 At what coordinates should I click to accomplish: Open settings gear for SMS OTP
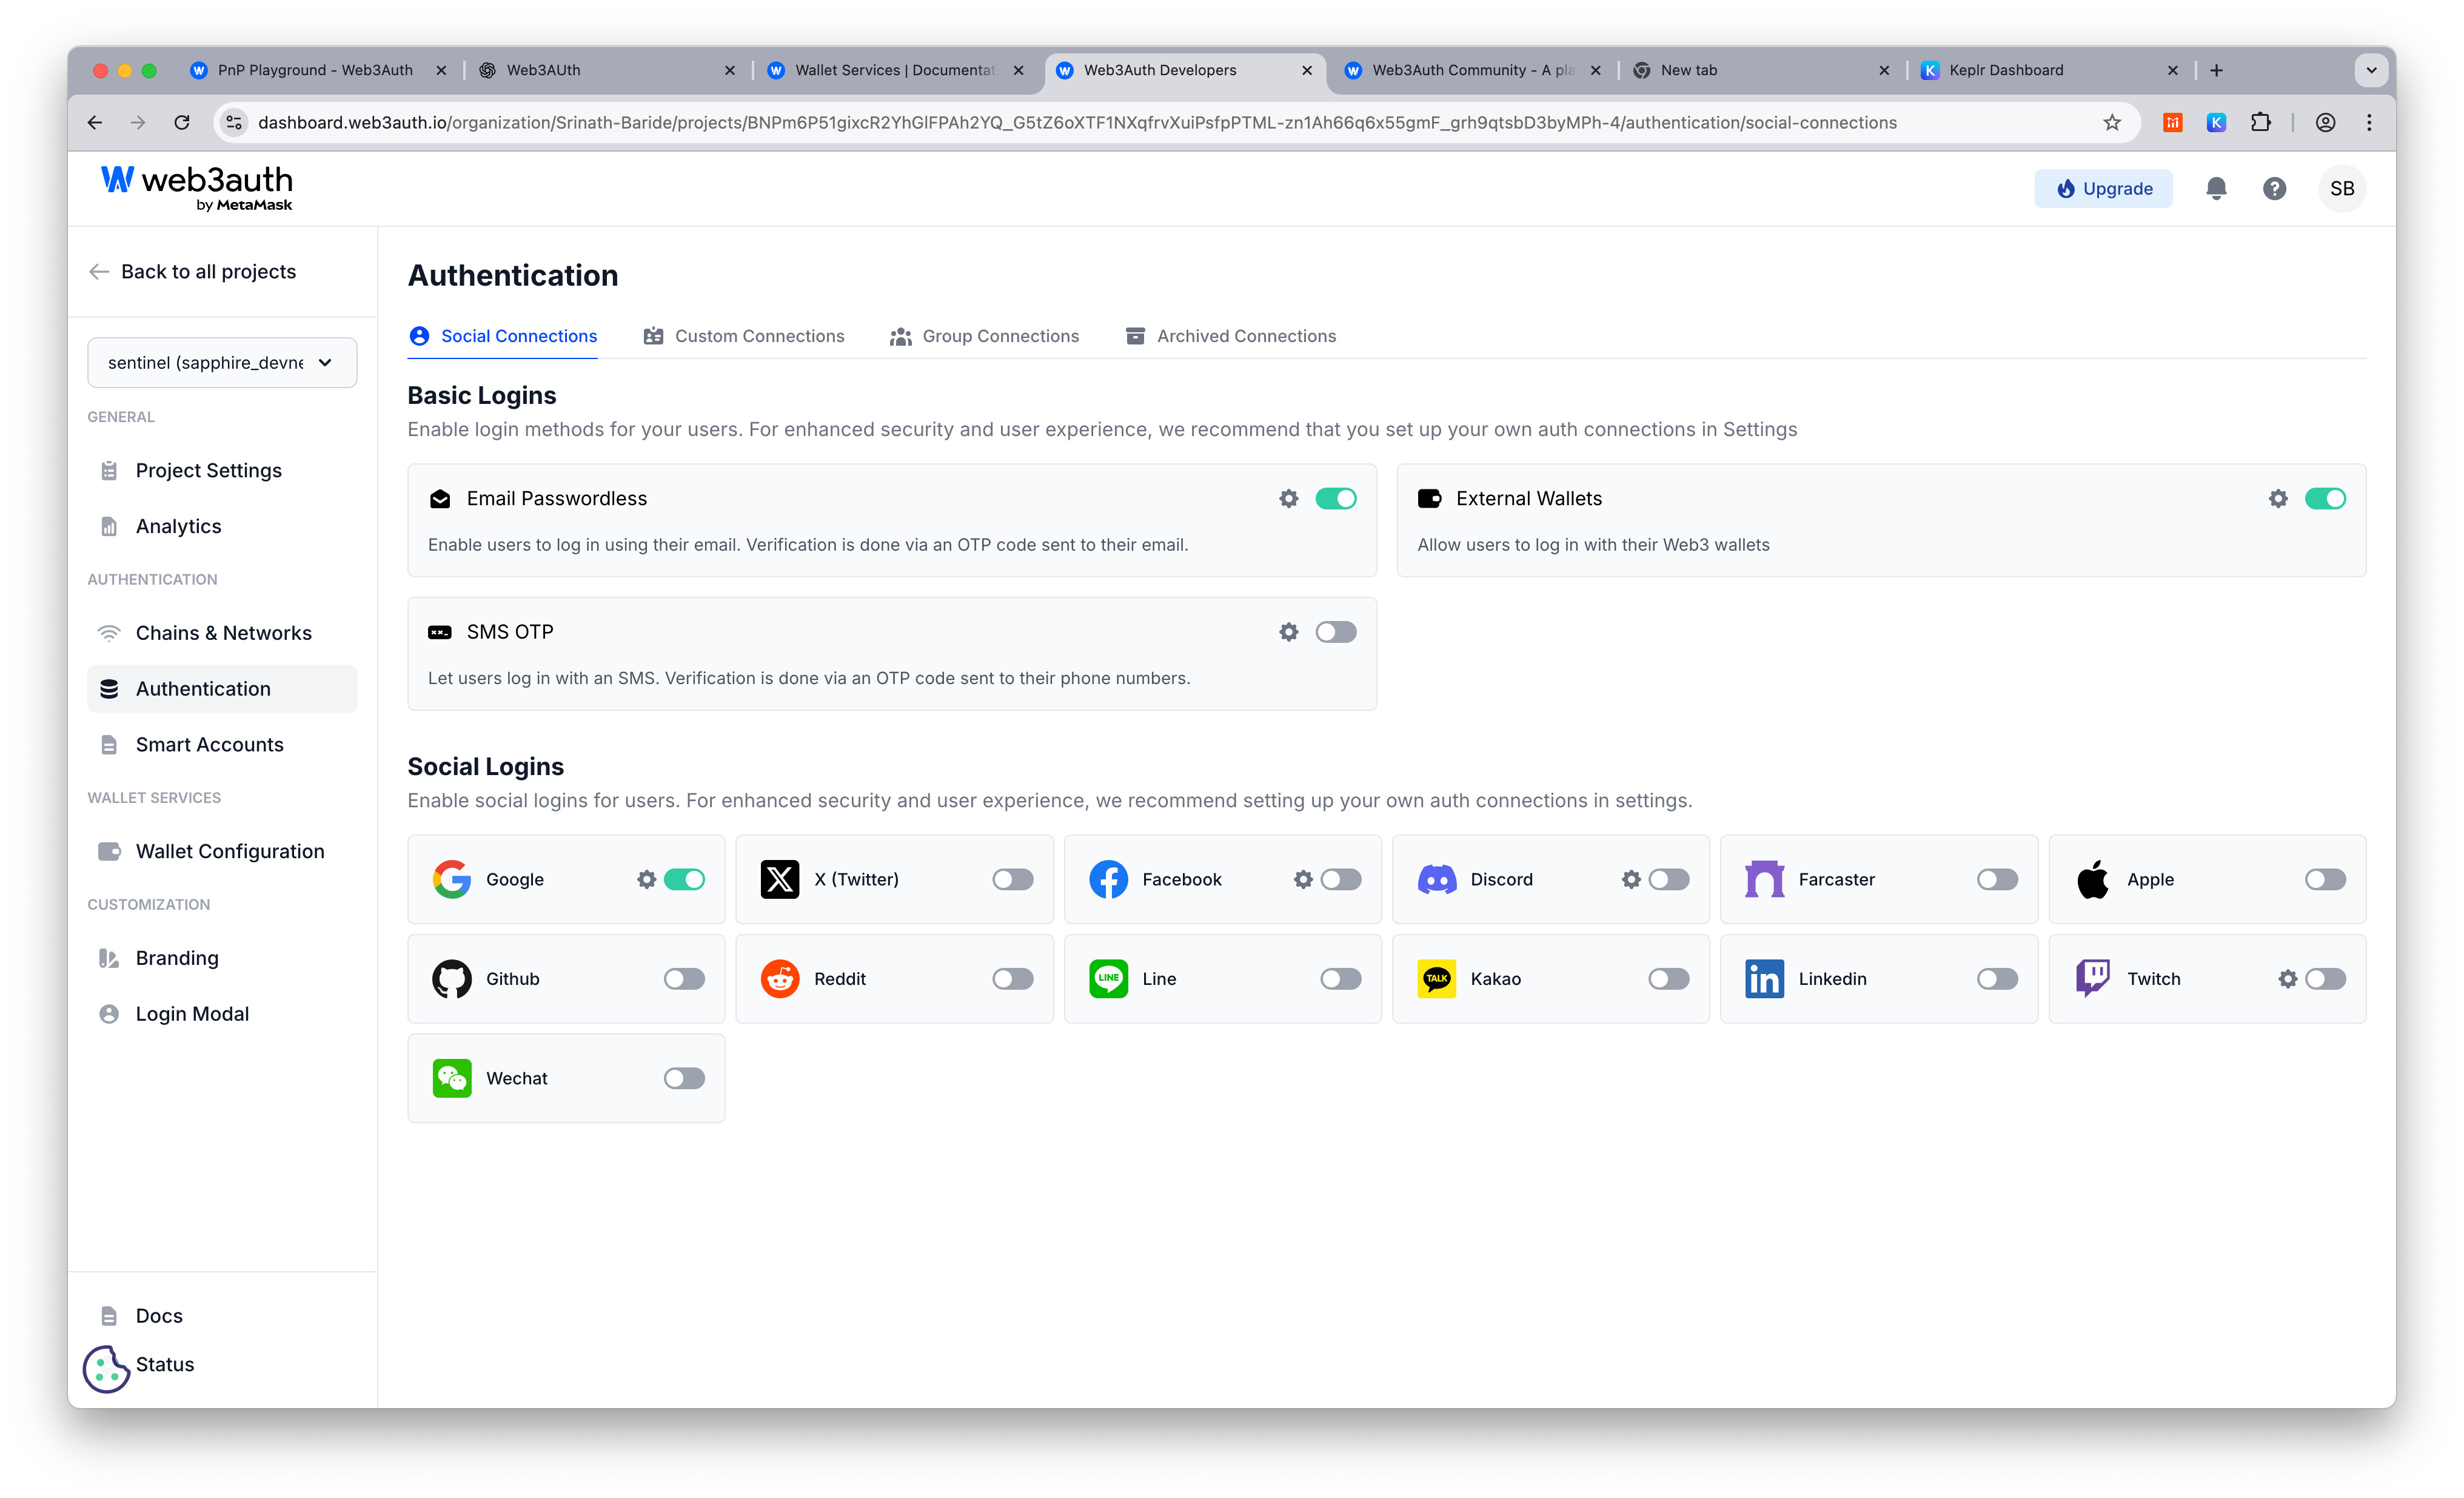1289,632
